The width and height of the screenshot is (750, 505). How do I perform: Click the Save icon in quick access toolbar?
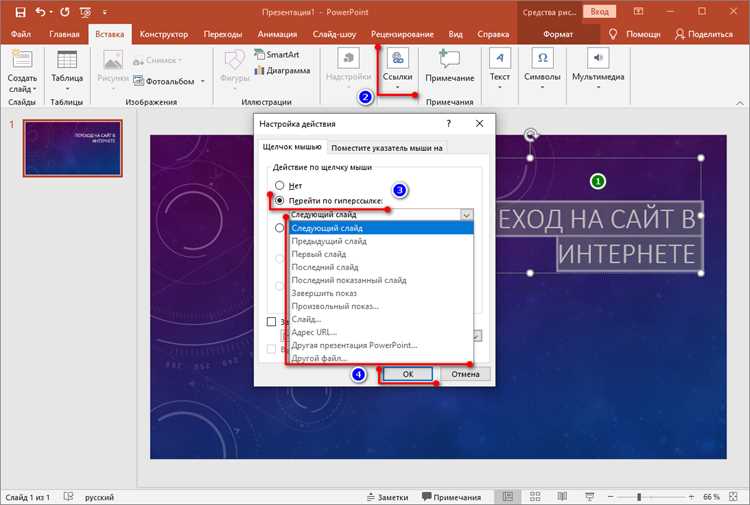(20, 12)
